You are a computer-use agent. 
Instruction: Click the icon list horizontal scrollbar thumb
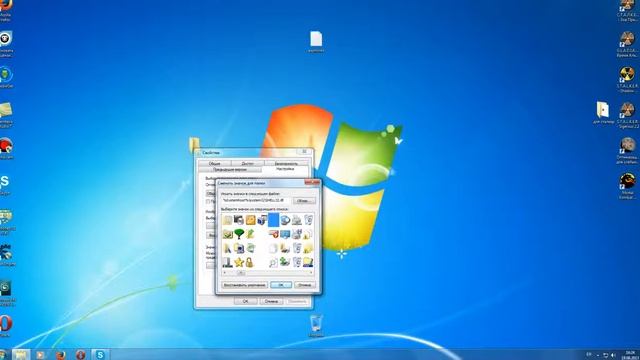coord(241,272)
